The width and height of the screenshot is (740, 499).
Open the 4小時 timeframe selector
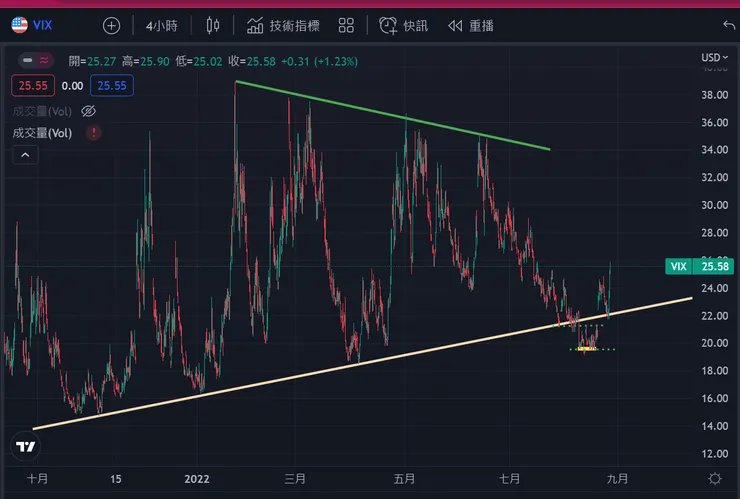pyautogui.click(x=161, y=25)
